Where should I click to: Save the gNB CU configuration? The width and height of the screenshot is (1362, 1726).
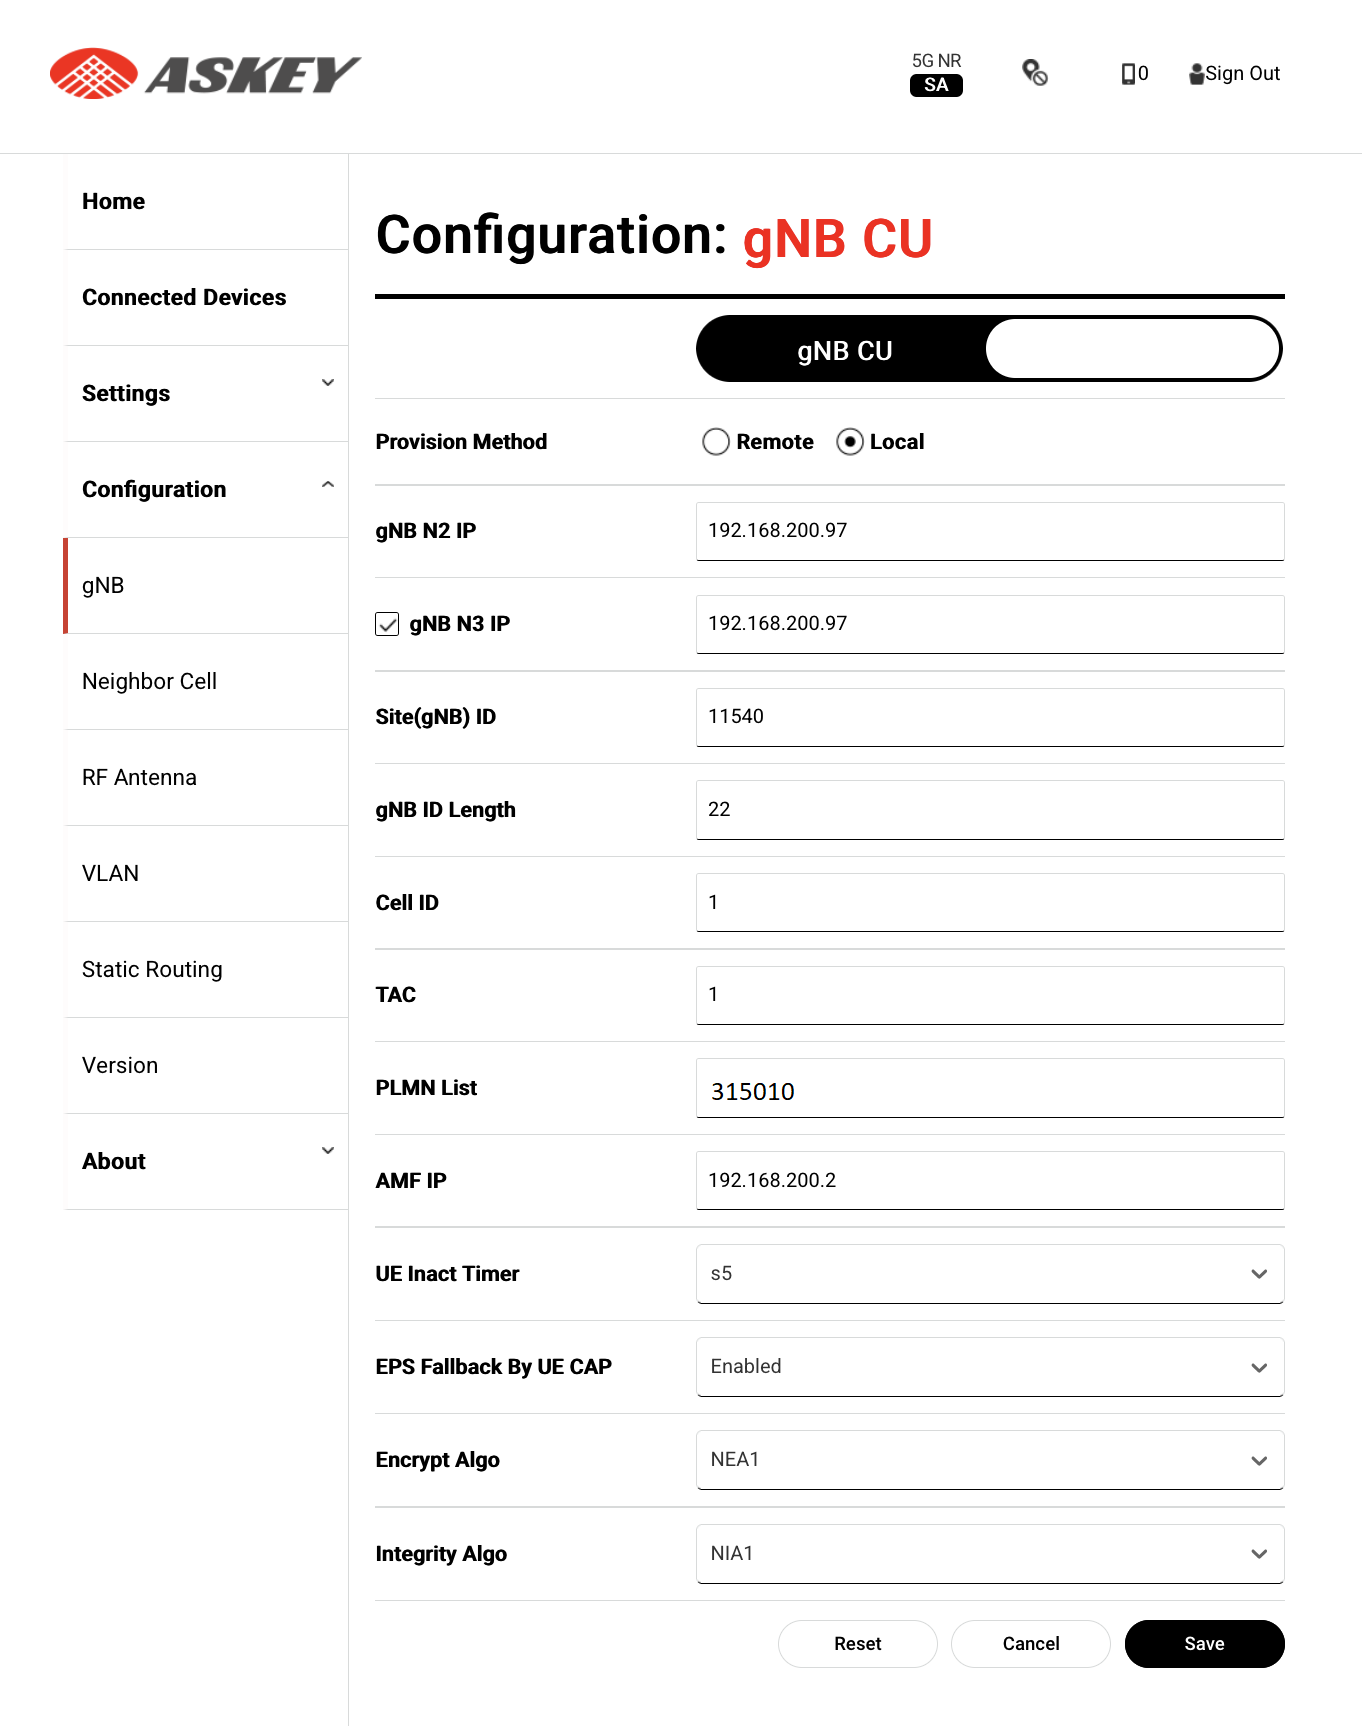click(x=1204, y=1644)
